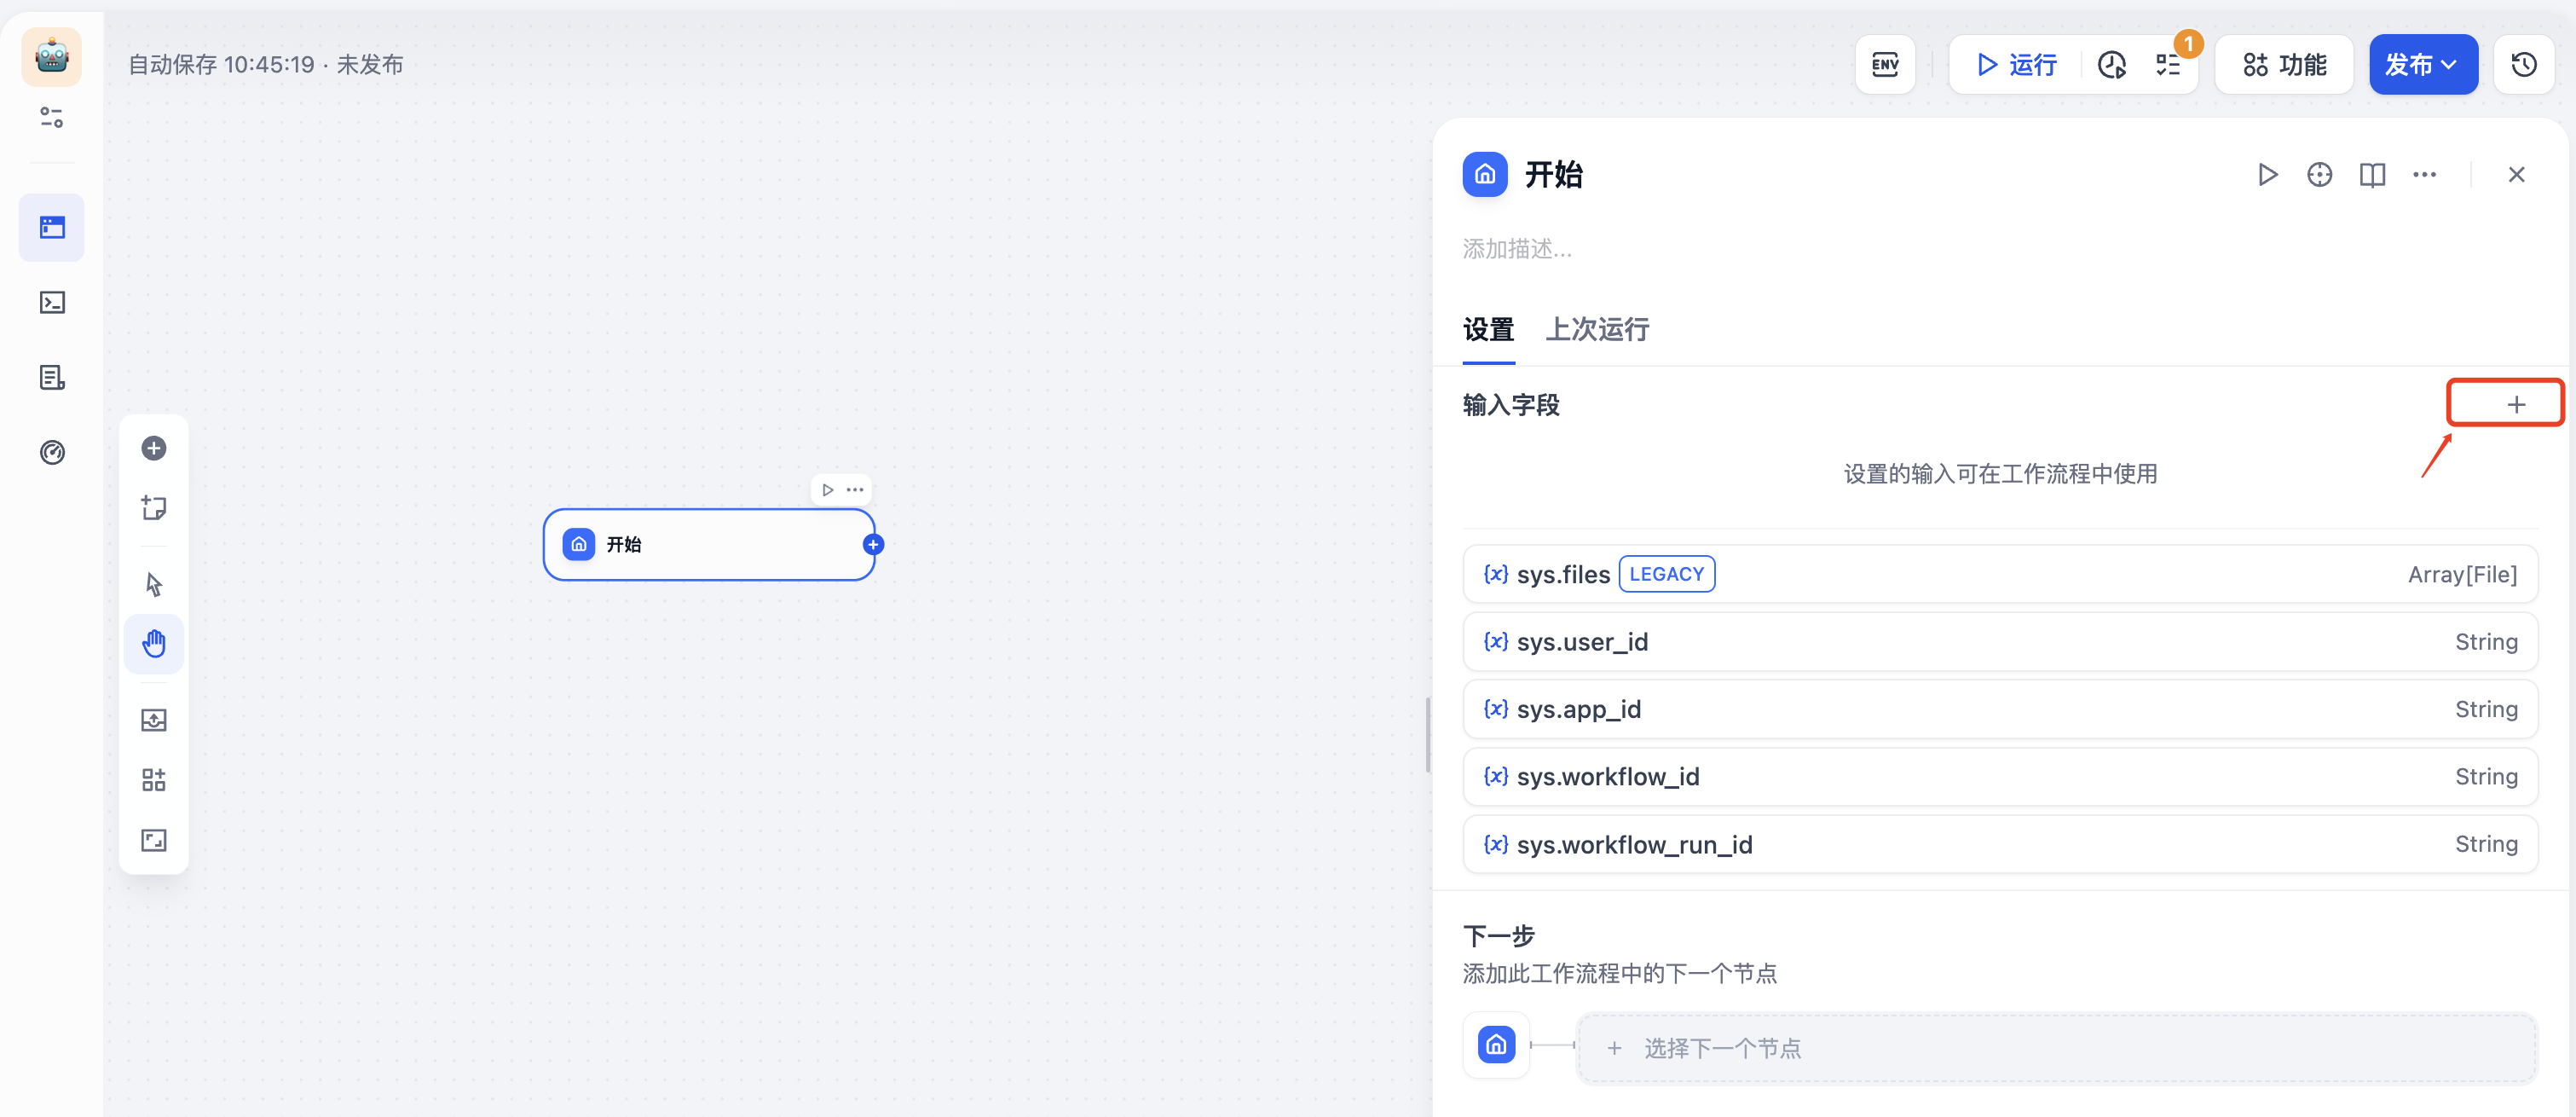Image resolution: width=2576 pixels, height=1117 pixels.
Task: Open the run history clock icon
Action: [x=2111, y=65]
